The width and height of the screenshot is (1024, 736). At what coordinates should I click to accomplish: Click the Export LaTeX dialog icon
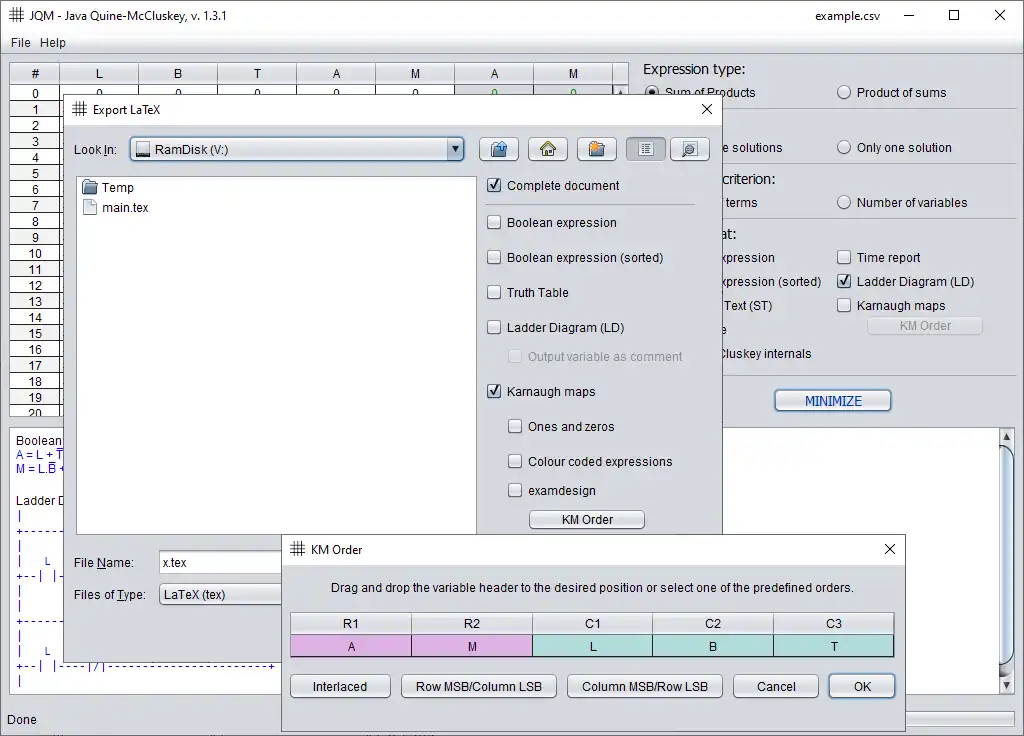point(80,109)
